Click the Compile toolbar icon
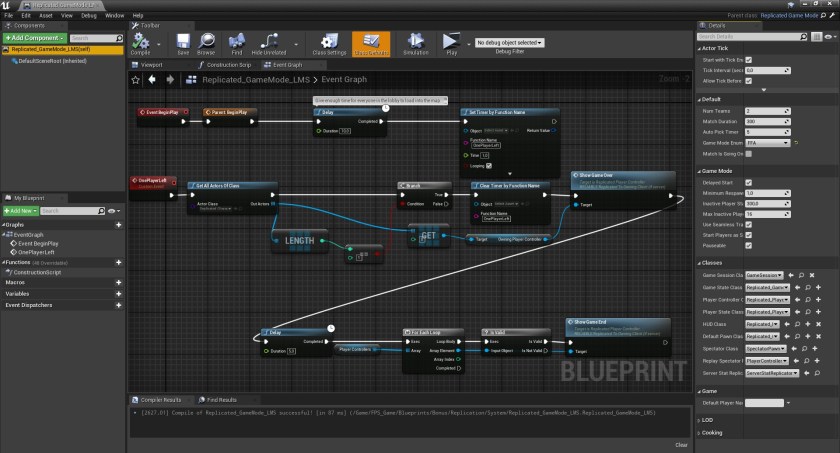Screen dimensions: 840x453 [140, 43]
